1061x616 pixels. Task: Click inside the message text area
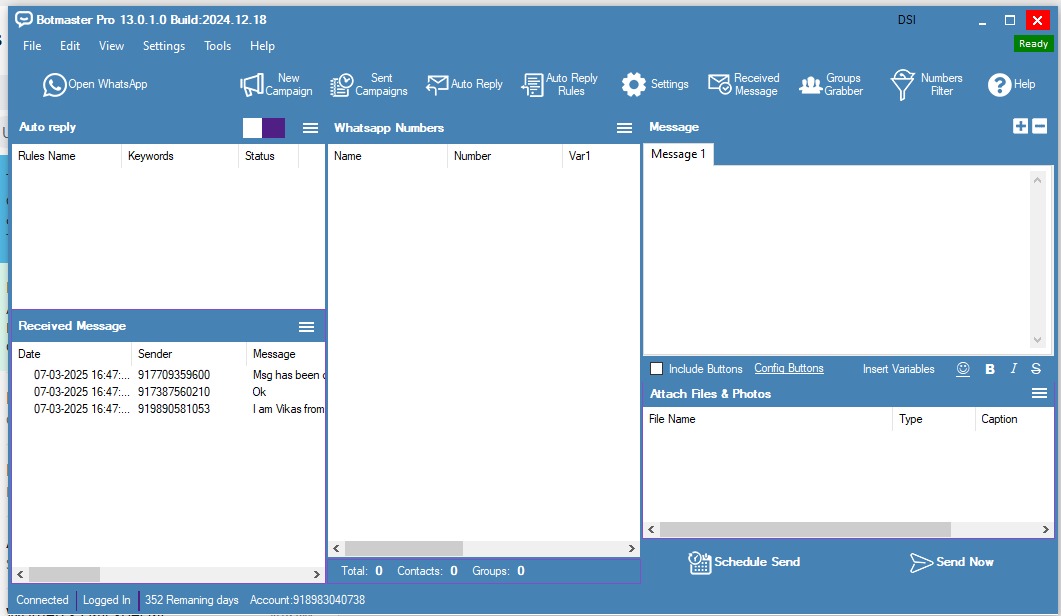[x=836, y=258]
